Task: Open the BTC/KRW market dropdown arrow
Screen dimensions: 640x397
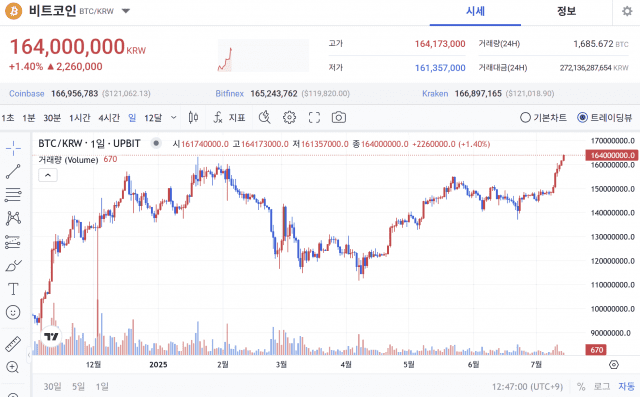Action: [126, 11]
